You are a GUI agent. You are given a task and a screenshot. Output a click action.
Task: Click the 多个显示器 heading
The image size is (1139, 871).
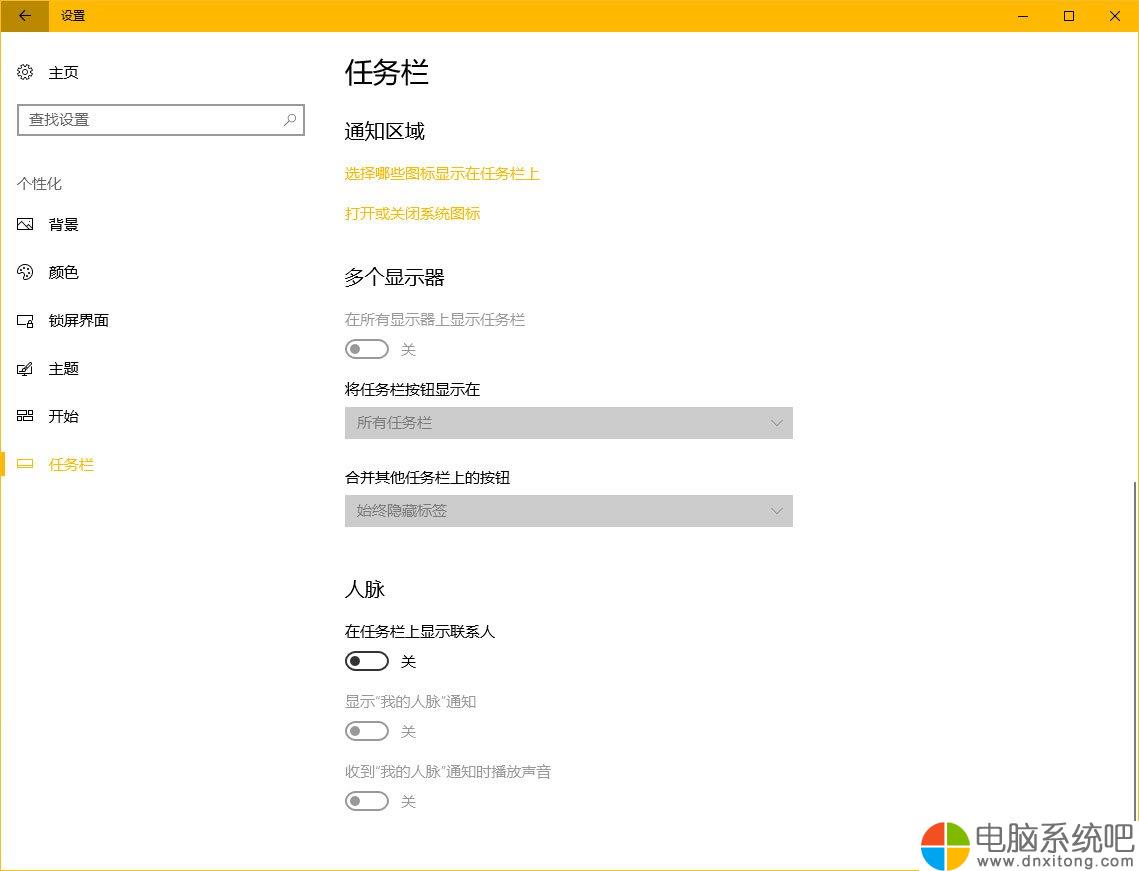click(394, 277)
